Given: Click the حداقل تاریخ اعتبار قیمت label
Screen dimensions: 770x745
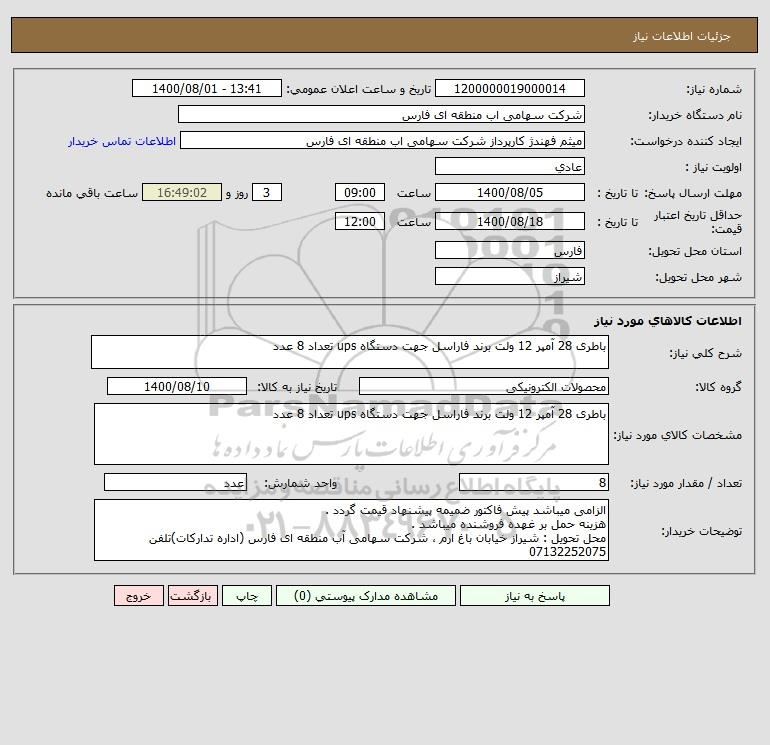Looking at the screenshot, I should pos(697,222).
